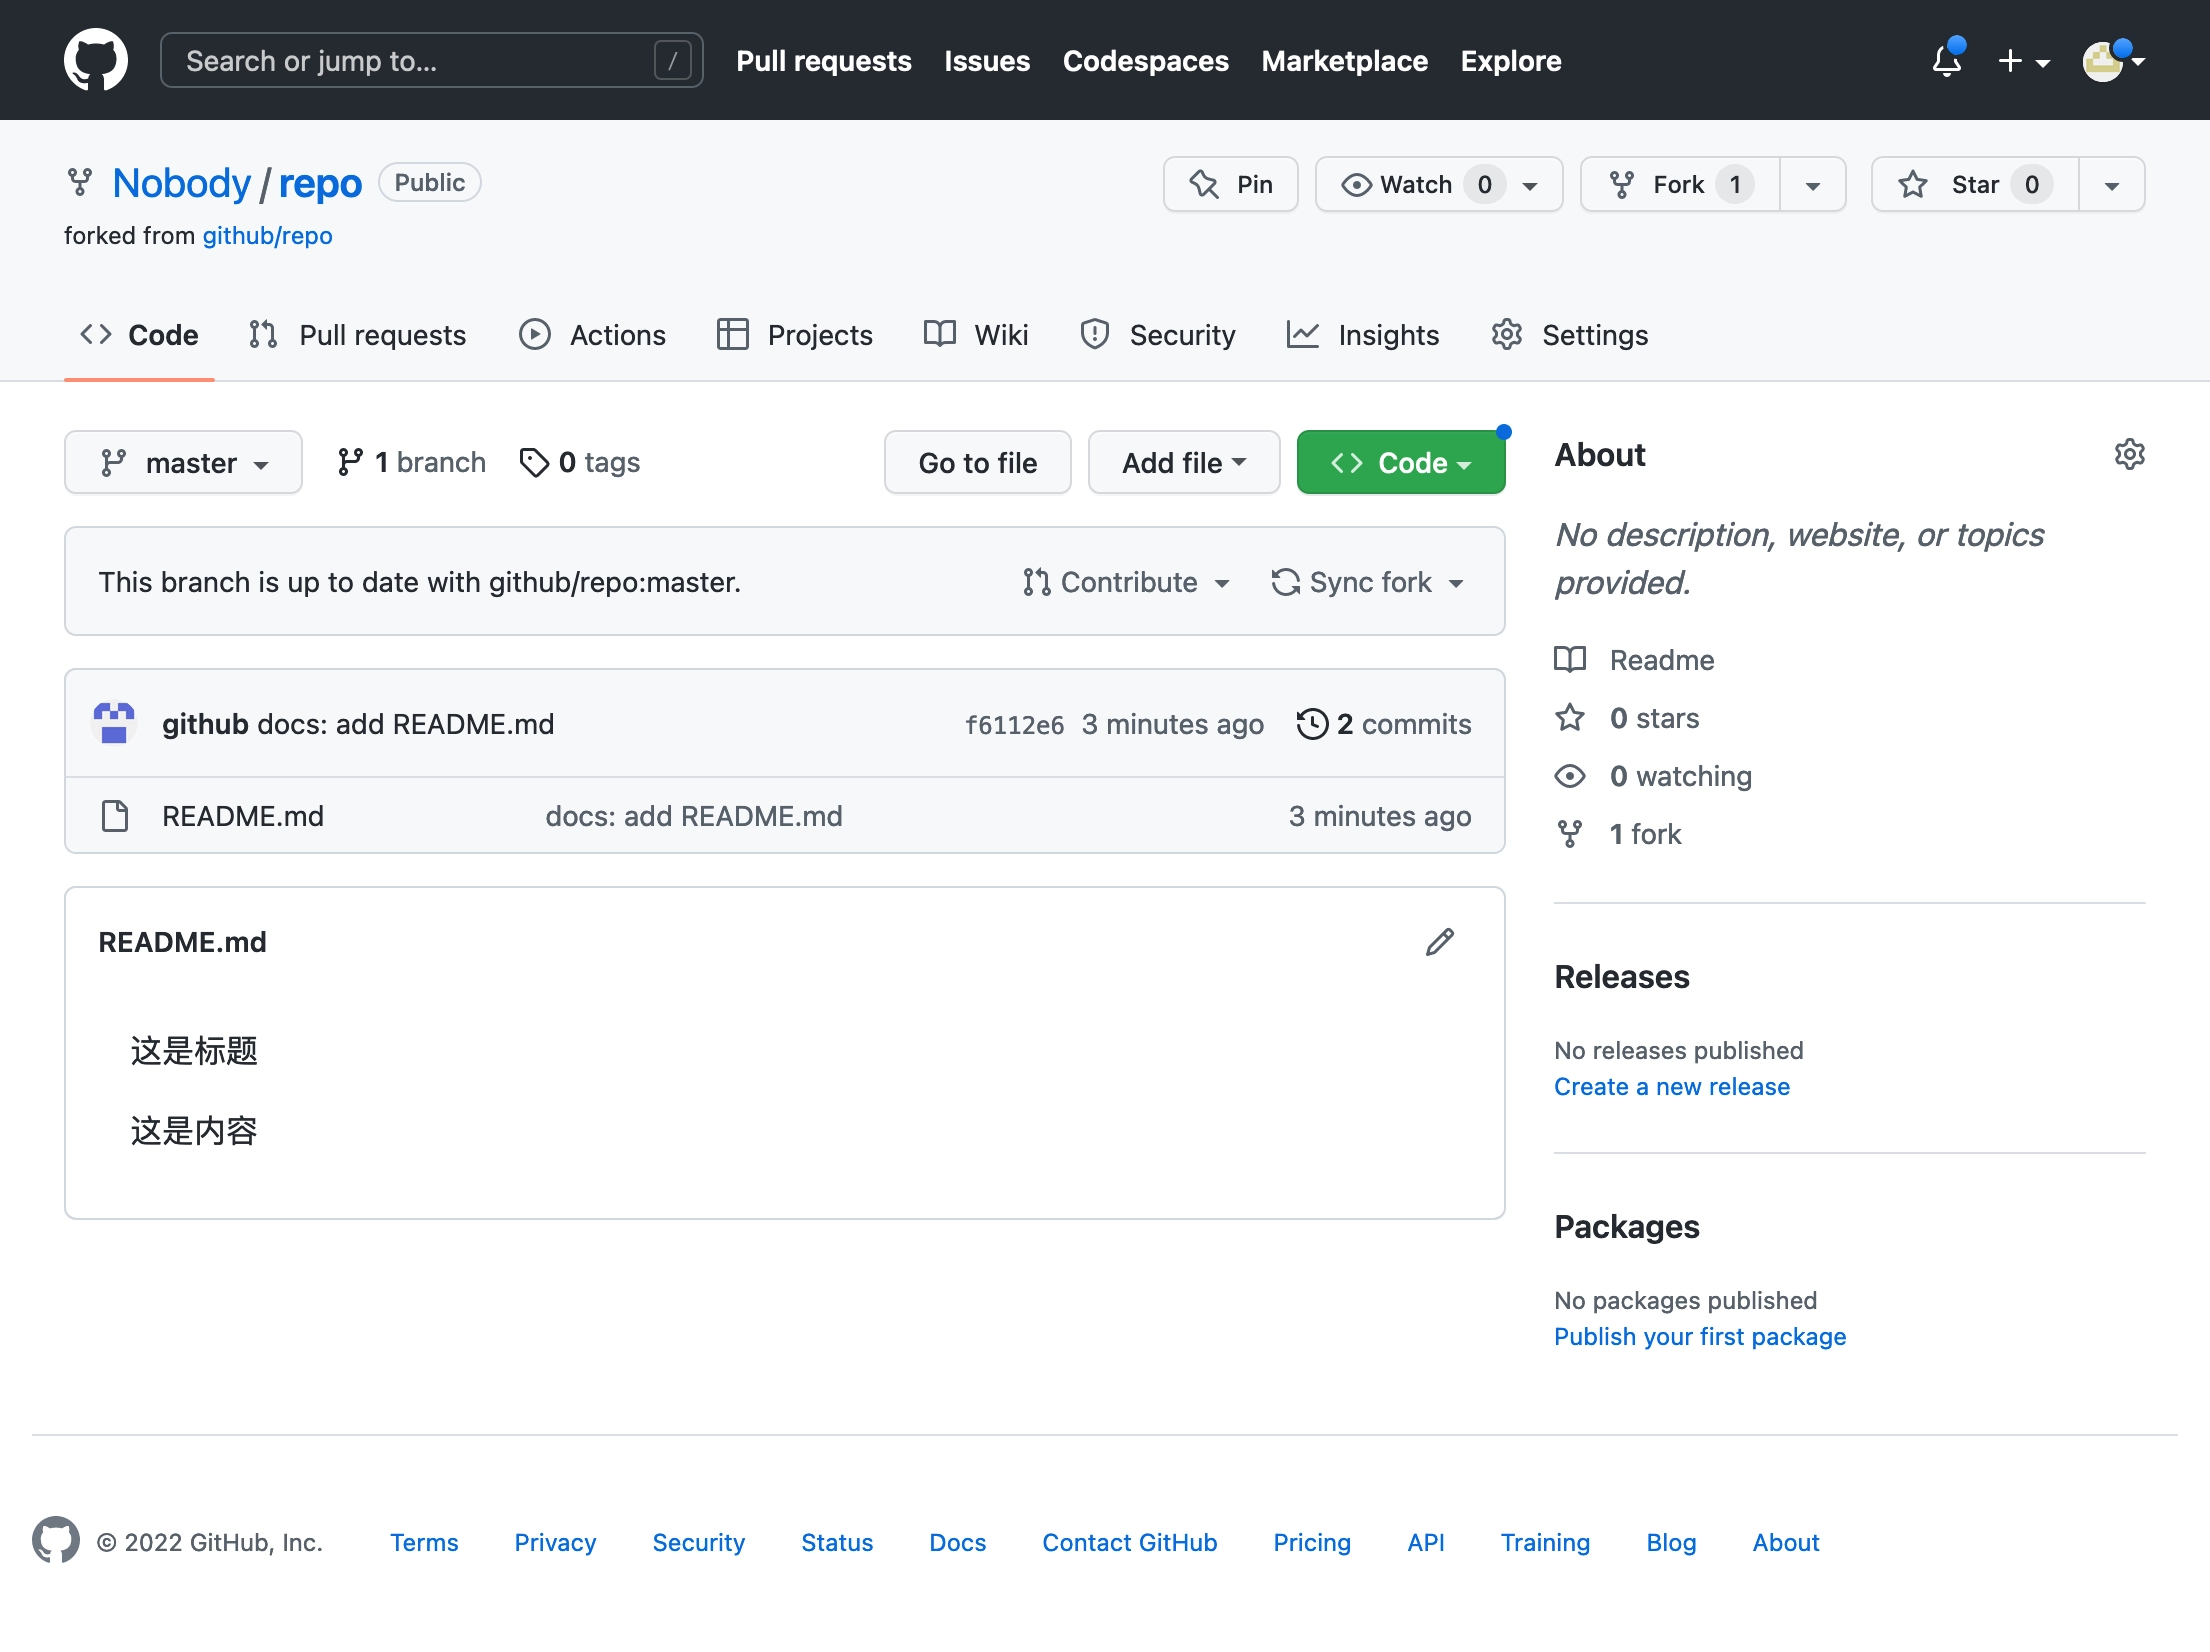This screenshot has width=2210, height=1652.
Task: Open the Sync fork dropdown
Action: [1368, 582]
